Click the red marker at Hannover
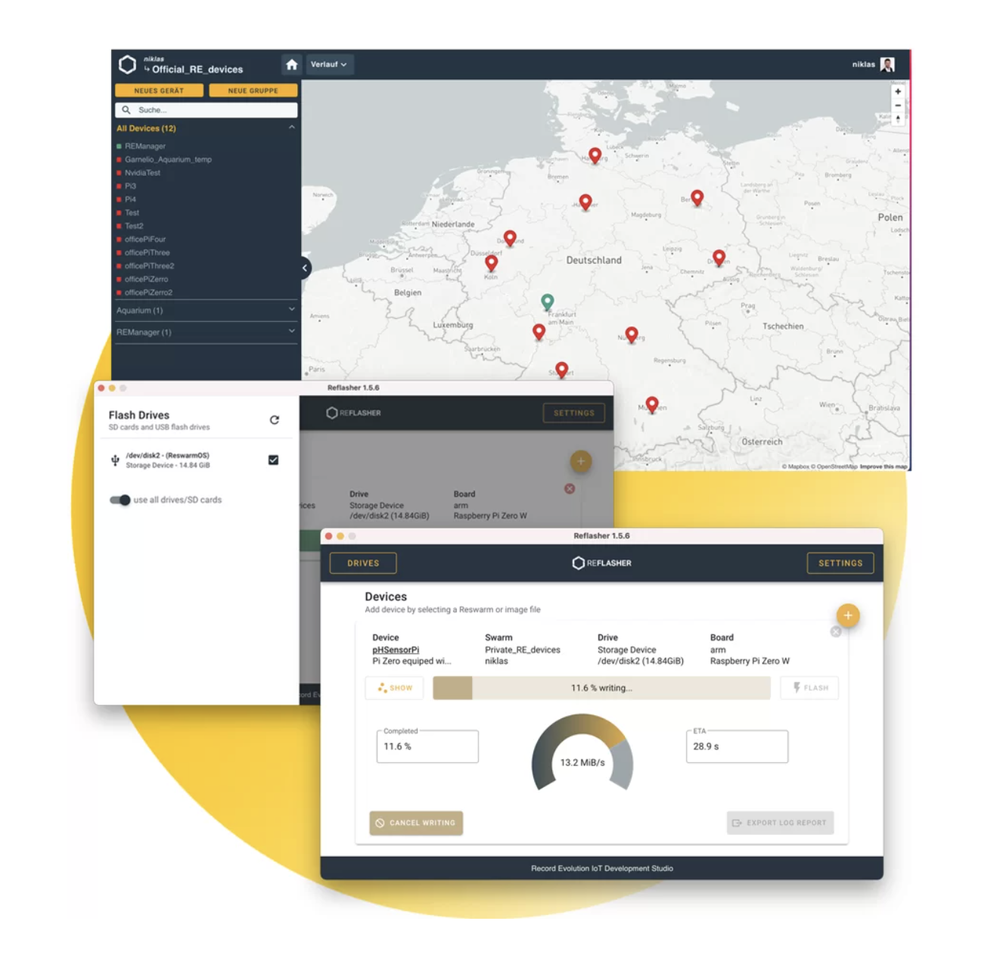Viewport: 1000px width, 954px height. click(x=585, y=202)
